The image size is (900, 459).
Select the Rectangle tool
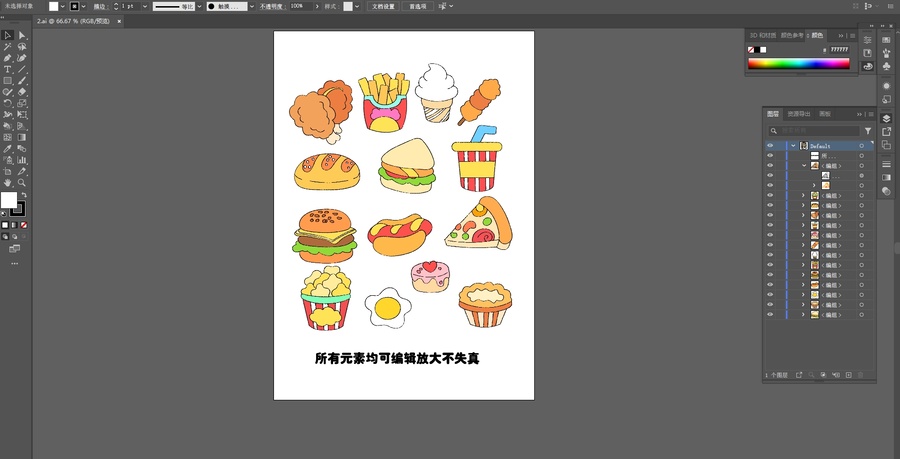(7, 81)
